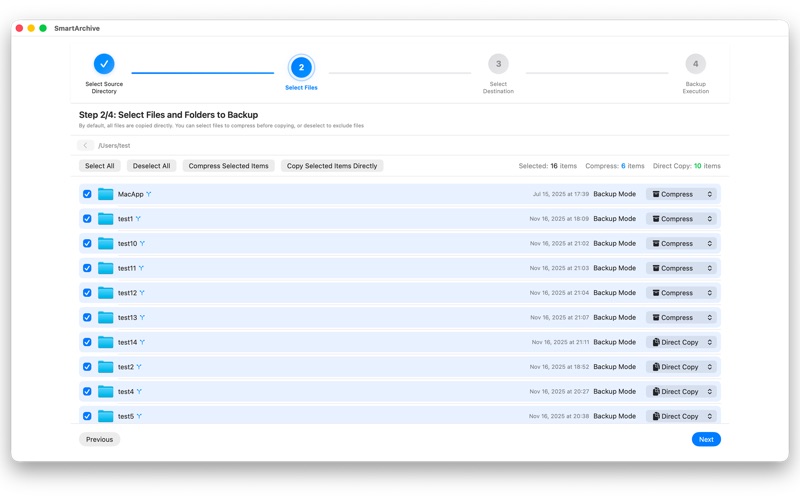Viewport: 800px width, 500px height.
Task: Open backup mode dropdown for test5
Action: click(682, 416)
